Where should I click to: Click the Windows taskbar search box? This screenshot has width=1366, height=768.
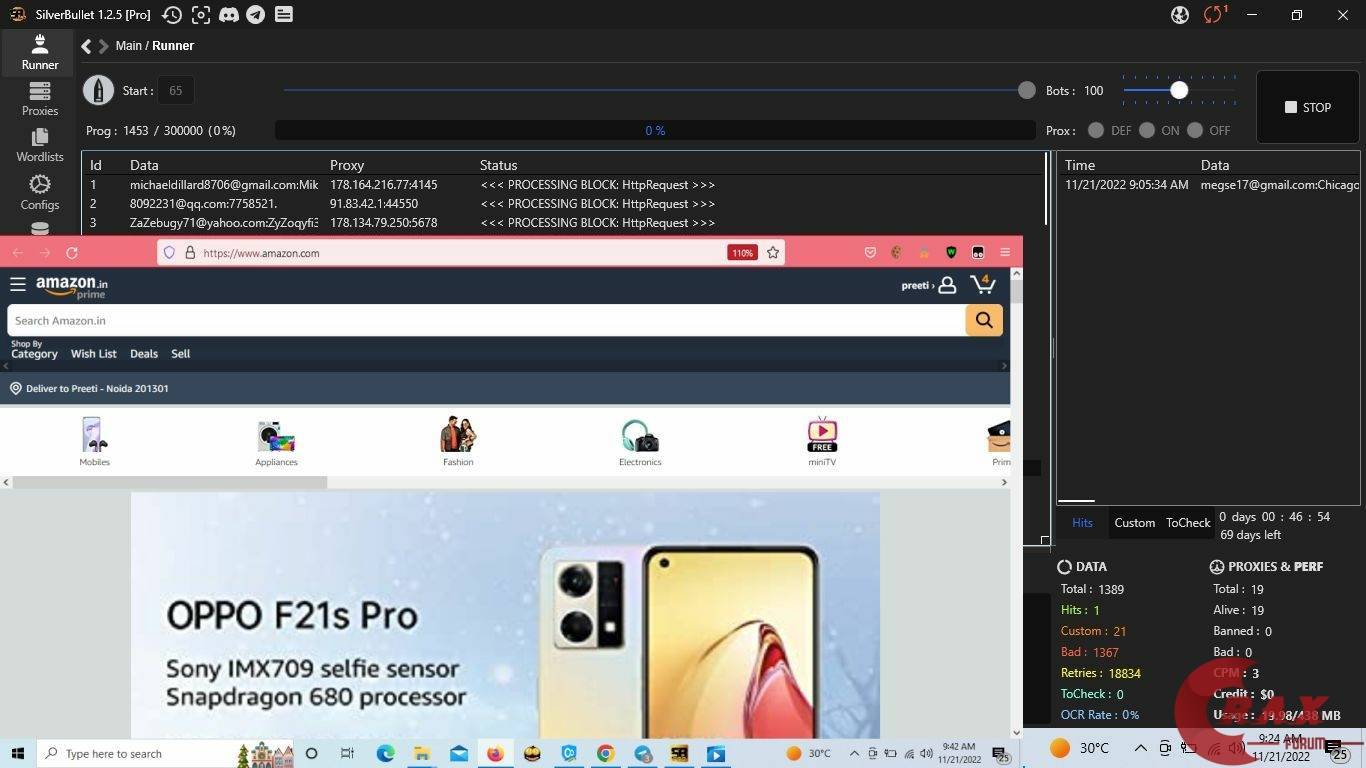pos(138,754)
